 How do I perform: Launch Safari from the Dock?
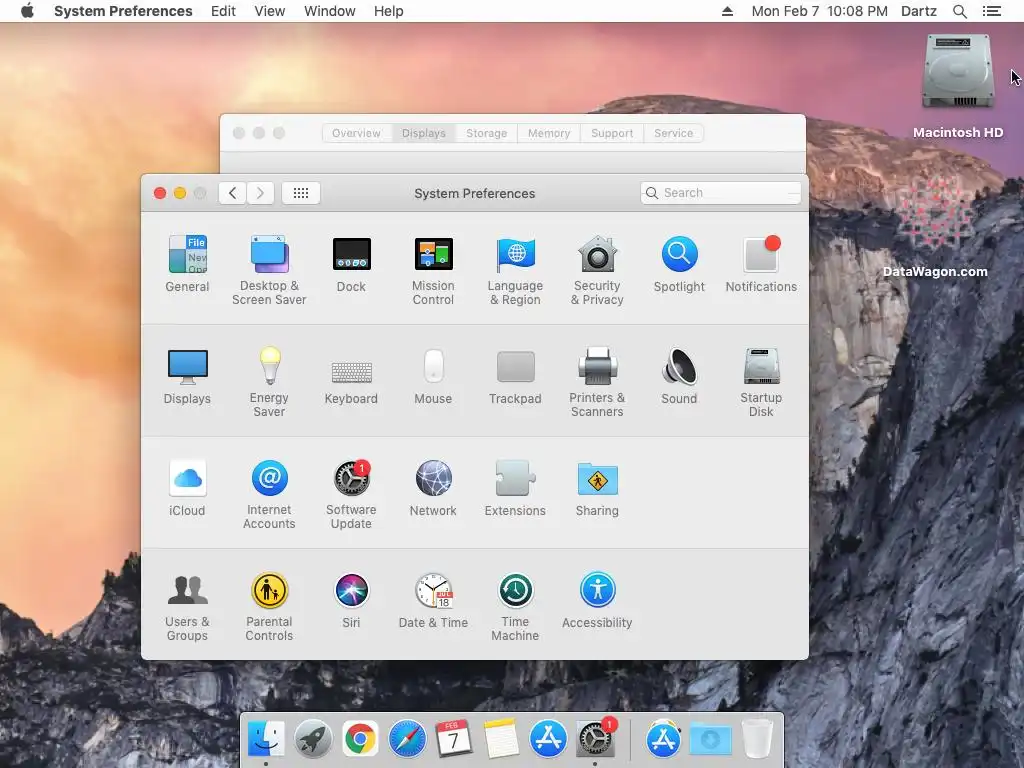(x=408, y=739)
